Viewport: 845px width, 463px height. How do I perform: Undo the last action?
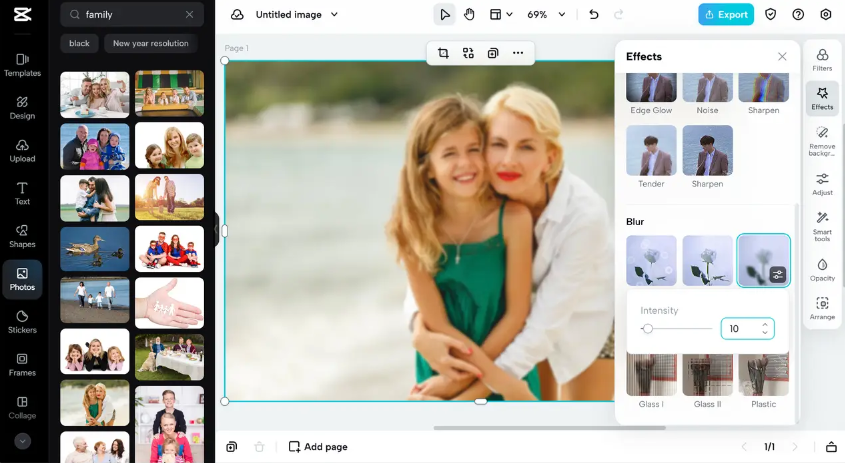point(593,15)
